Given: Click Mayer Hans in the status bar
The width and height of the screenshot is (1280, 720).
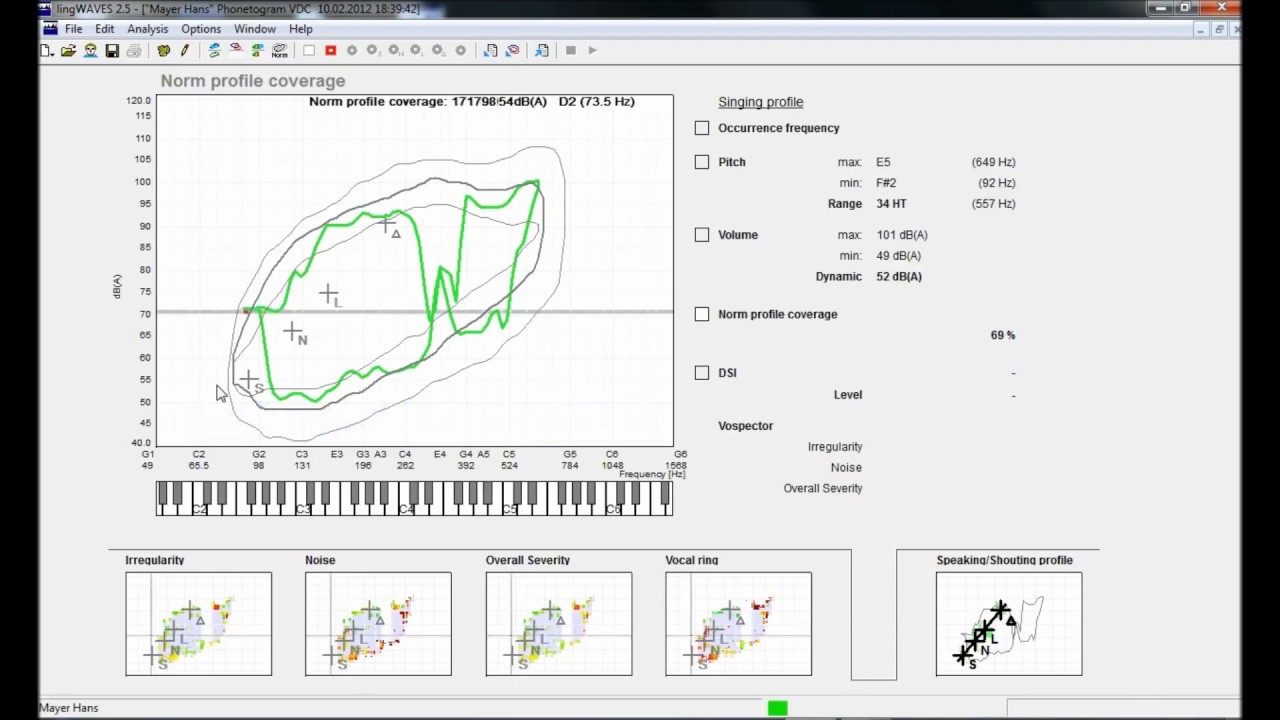Looking at the screenshot, I should tap(69, 708).
